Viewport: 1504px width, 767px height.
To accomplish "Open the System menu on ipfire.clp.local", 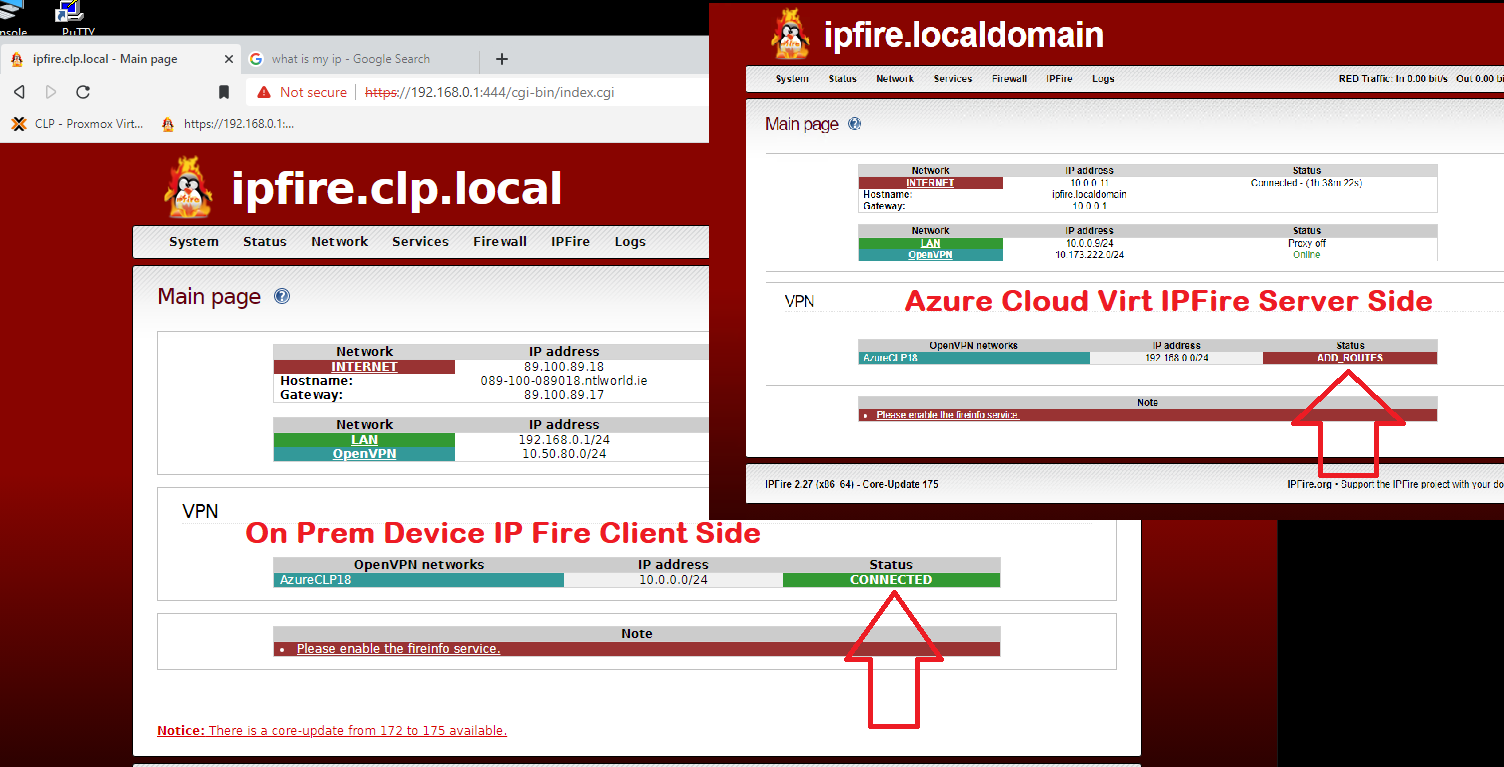I will [194, 241].
